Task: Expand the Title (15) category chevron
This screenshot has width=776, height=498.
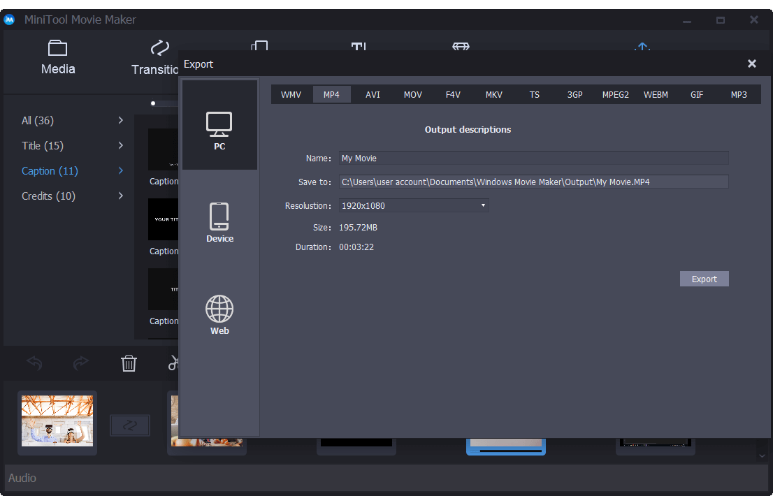Action: click(x=121, y=146)
